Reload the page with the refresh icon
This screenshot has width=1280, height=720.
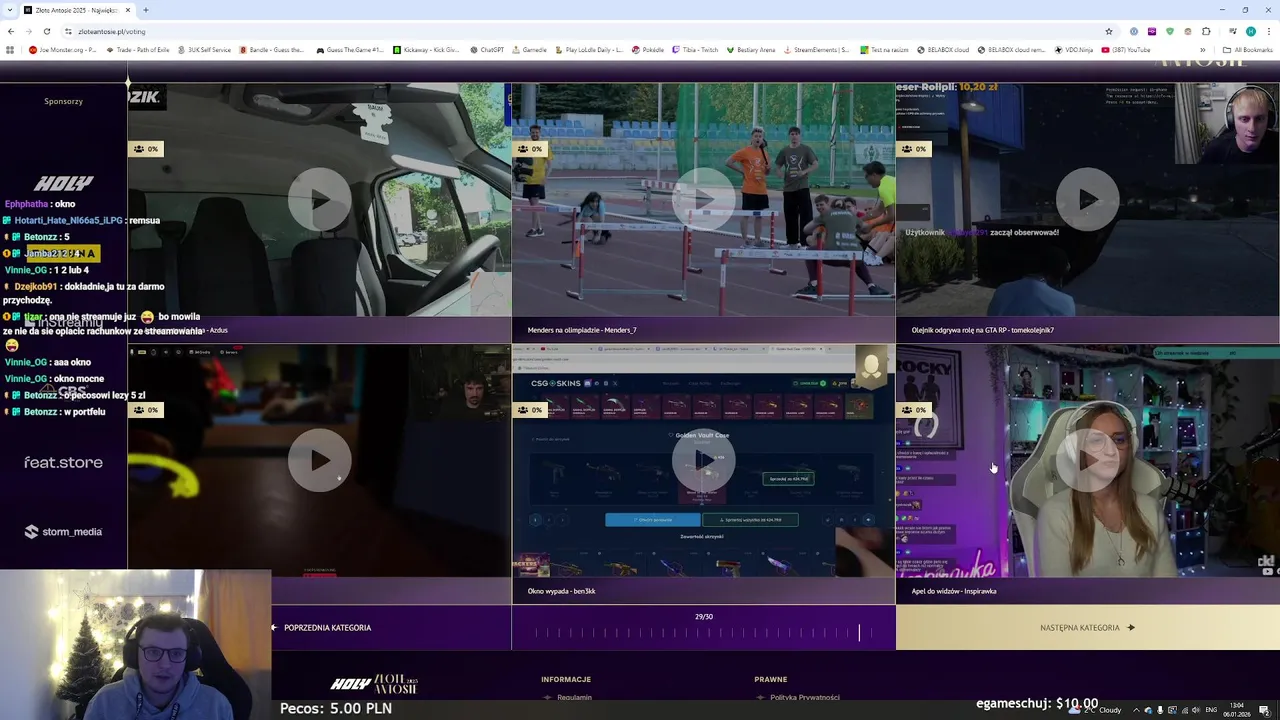coord(46,31)
